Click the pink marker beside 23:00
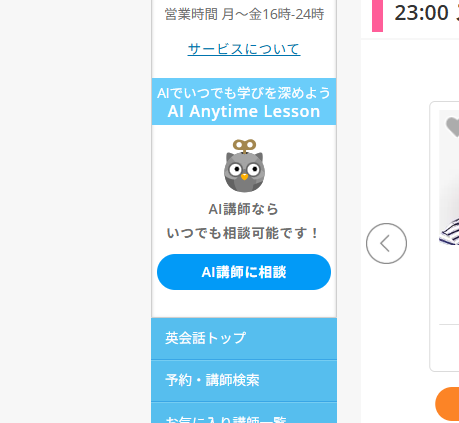Image resolution: width=459 pixels, height=423 pixels. (377, 16)
